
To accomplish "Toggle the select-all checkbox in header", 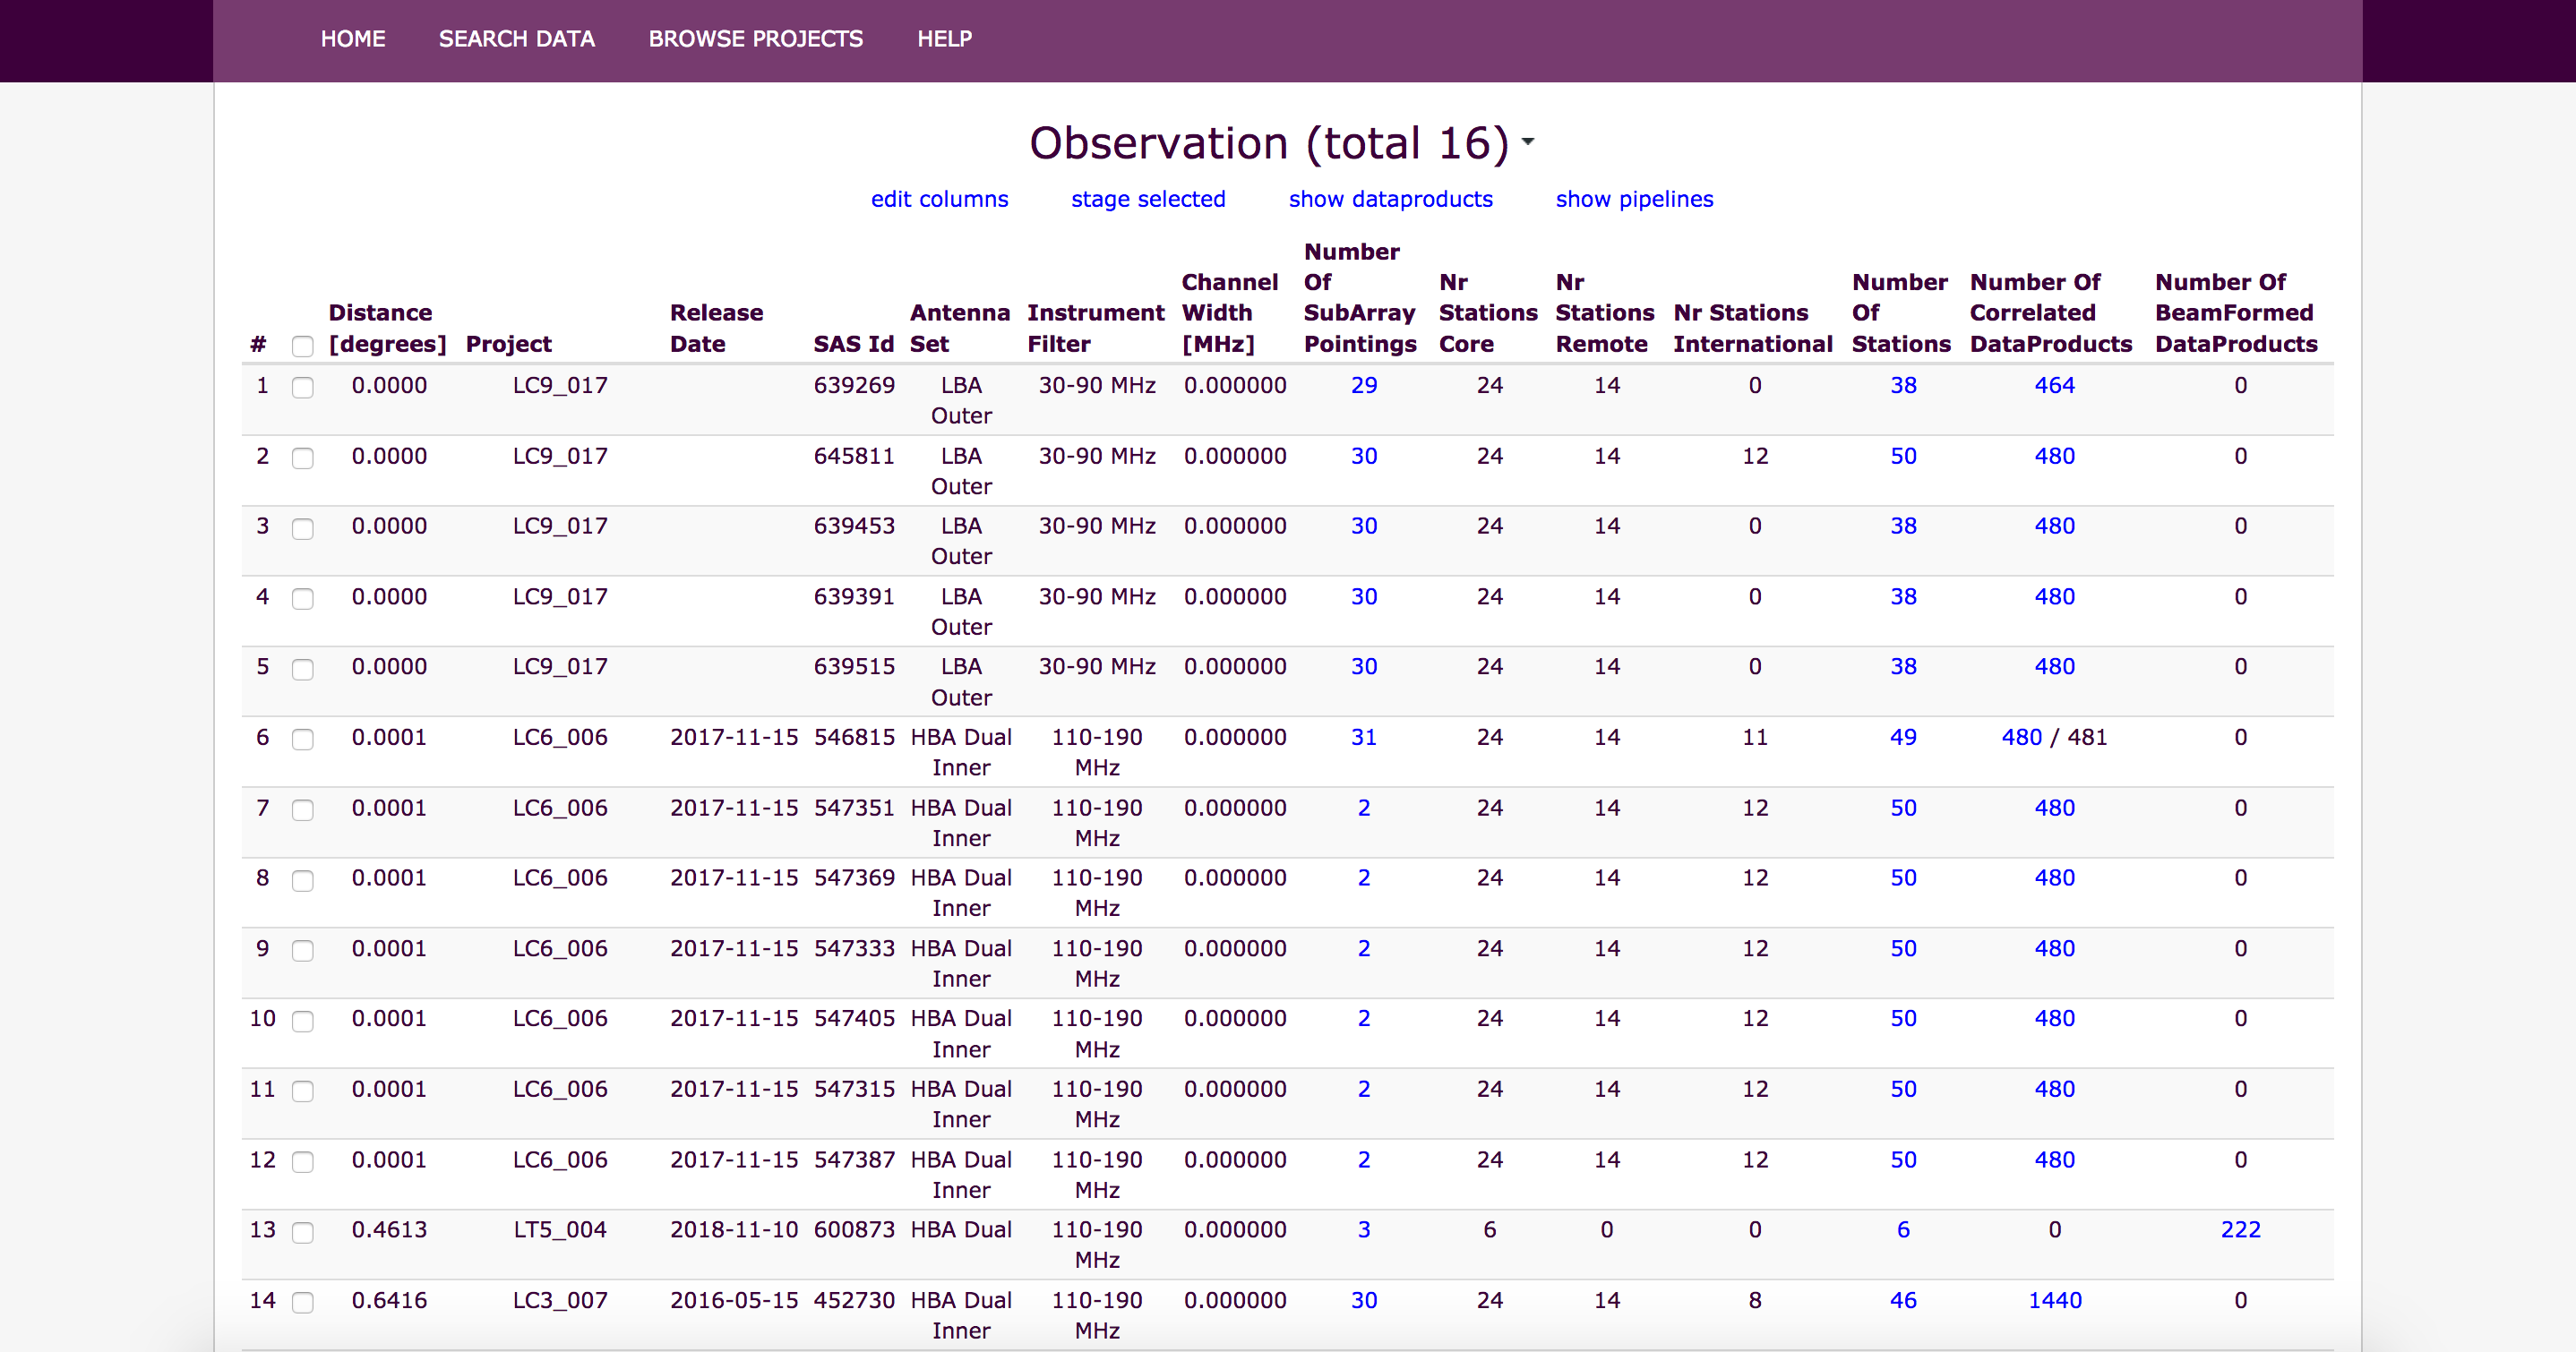I will click(x=302, y=346).
